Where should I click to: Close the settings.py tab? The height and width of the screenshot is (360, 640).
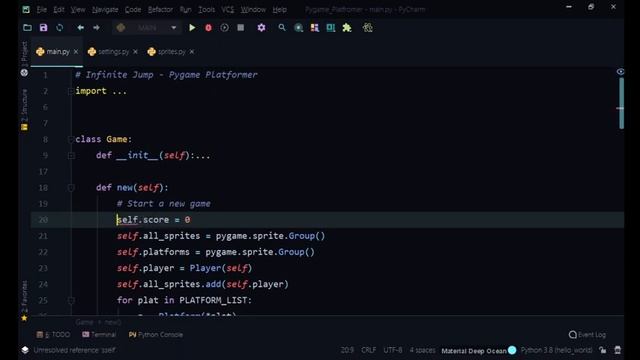tap(136, 52)
